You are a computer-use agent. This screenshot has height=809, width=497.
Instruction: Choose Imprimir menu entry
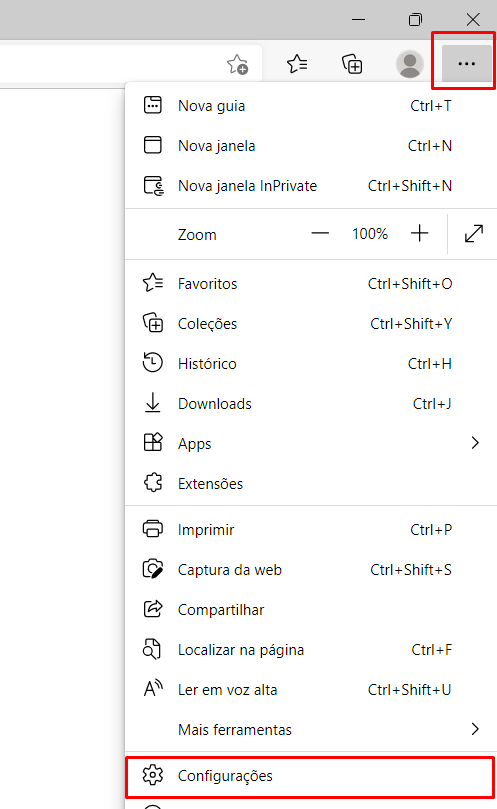(x=311, y=530)
